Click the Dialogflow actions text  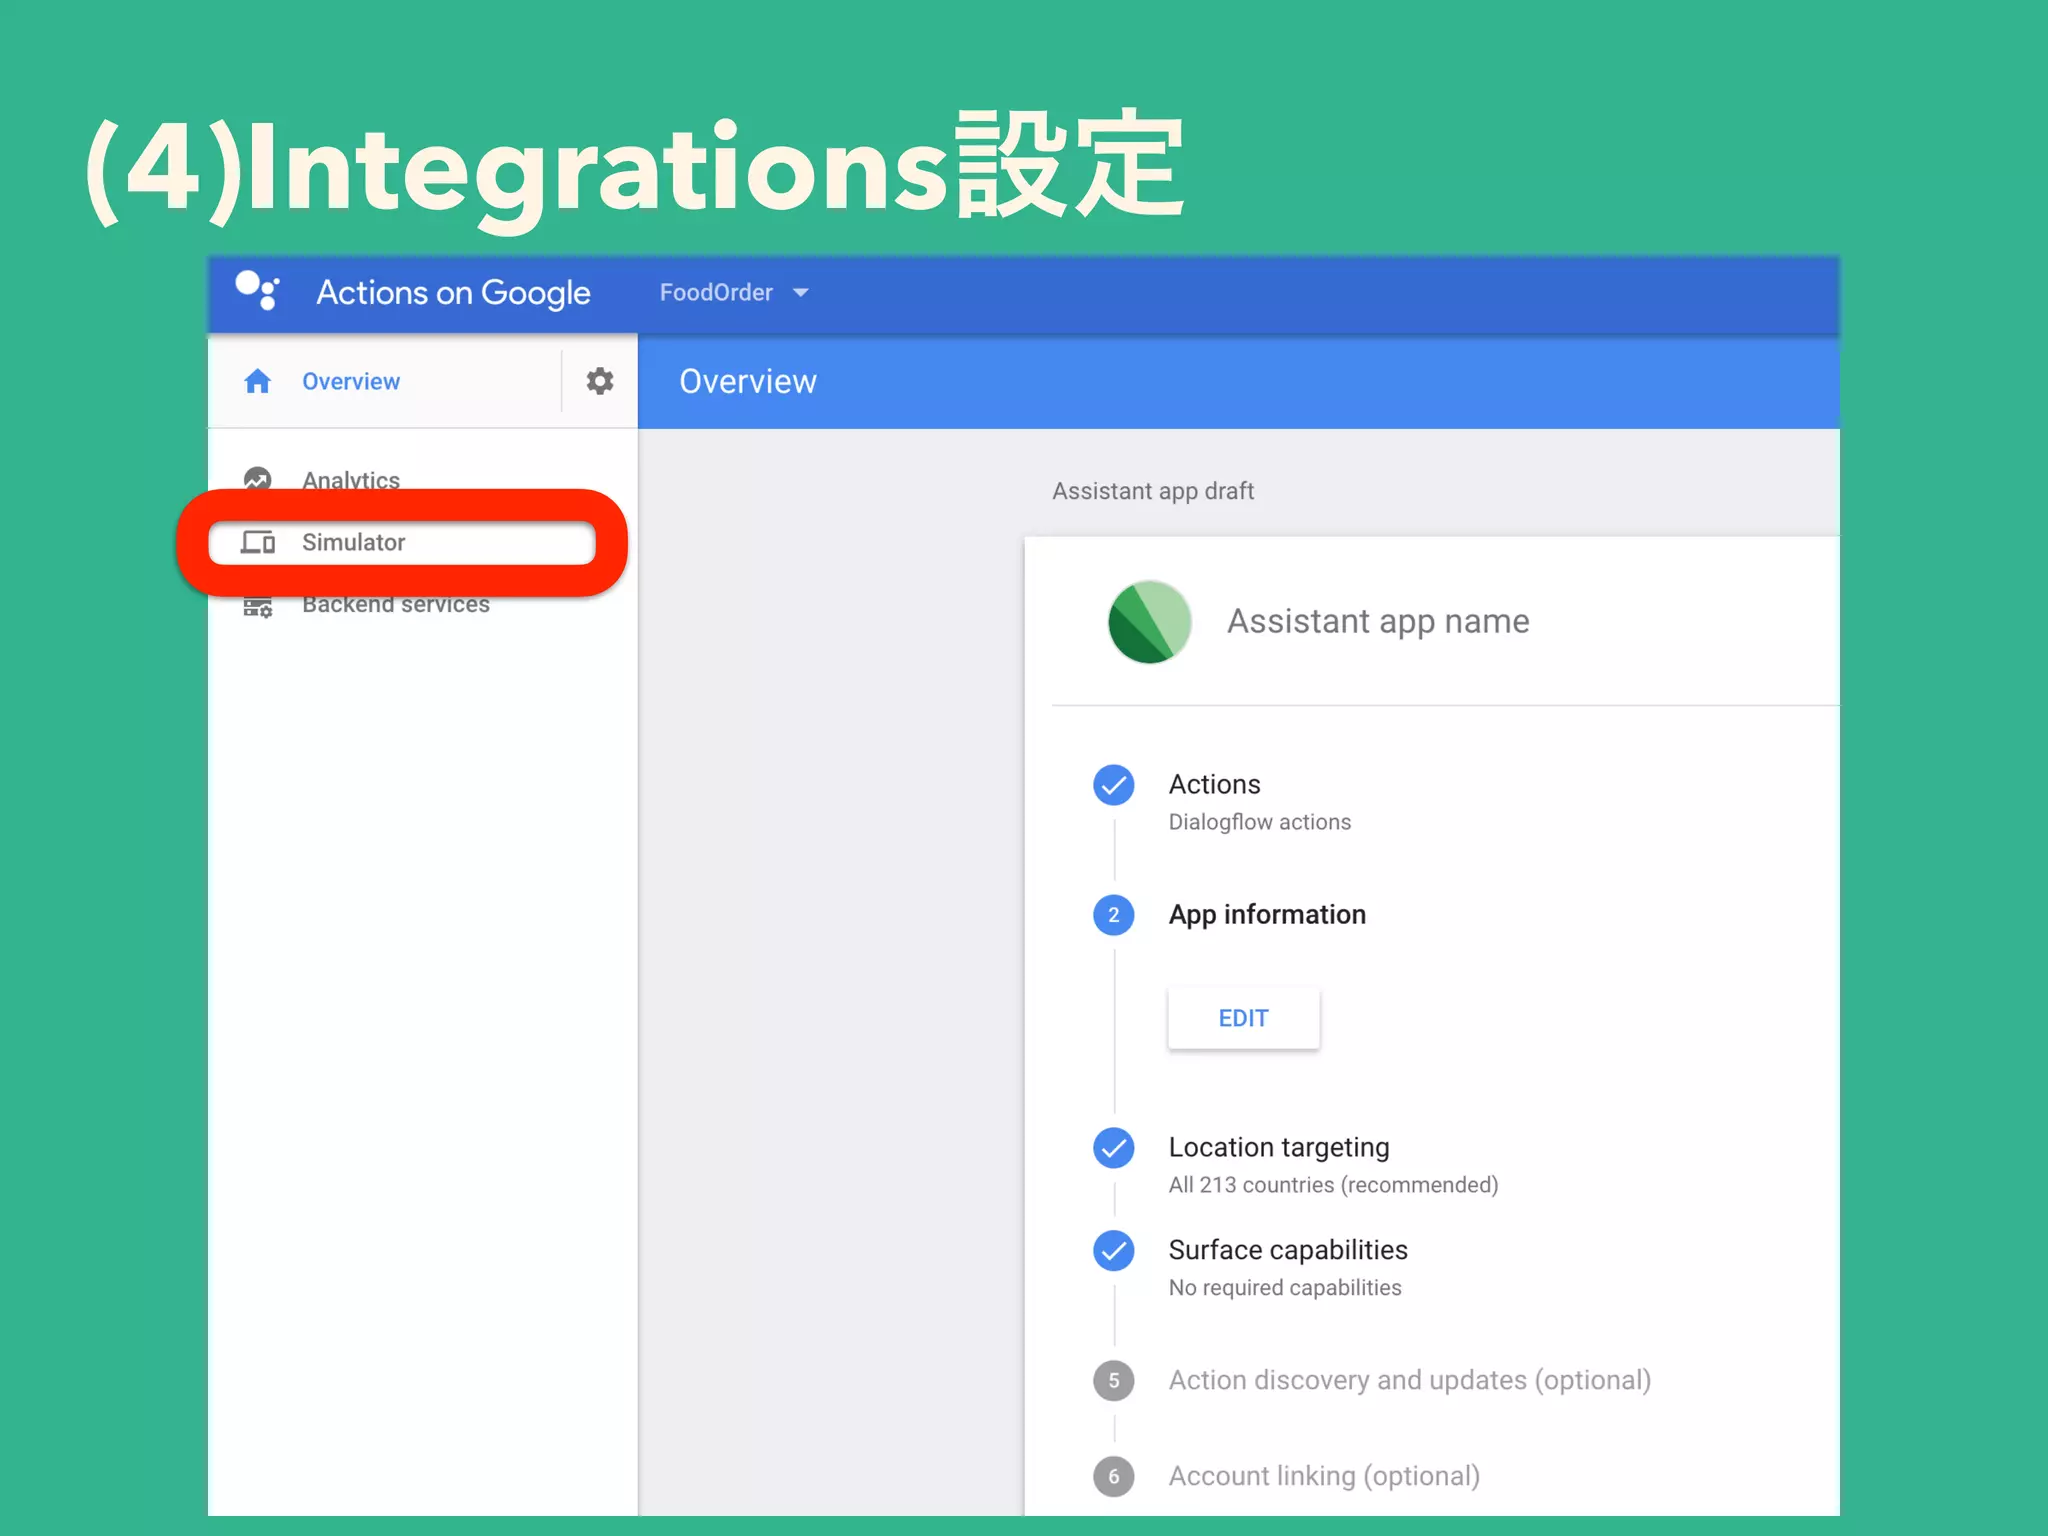click(1259, 822)
